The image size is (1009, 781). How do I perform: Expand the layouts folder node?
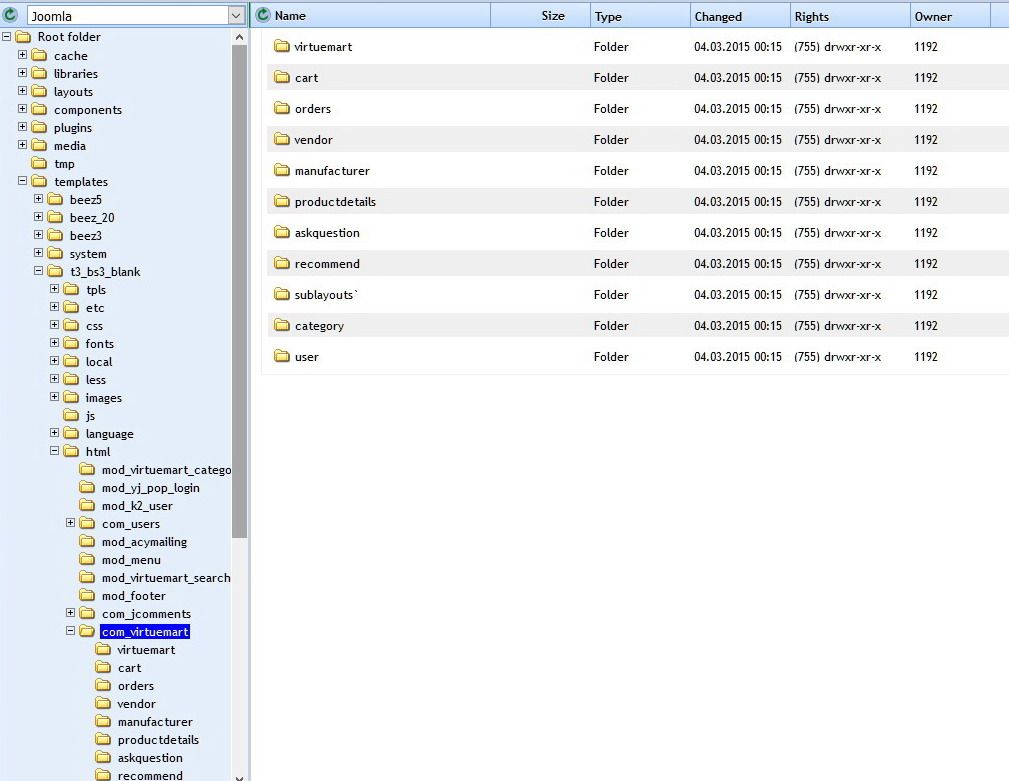click(x=23, y=91)
